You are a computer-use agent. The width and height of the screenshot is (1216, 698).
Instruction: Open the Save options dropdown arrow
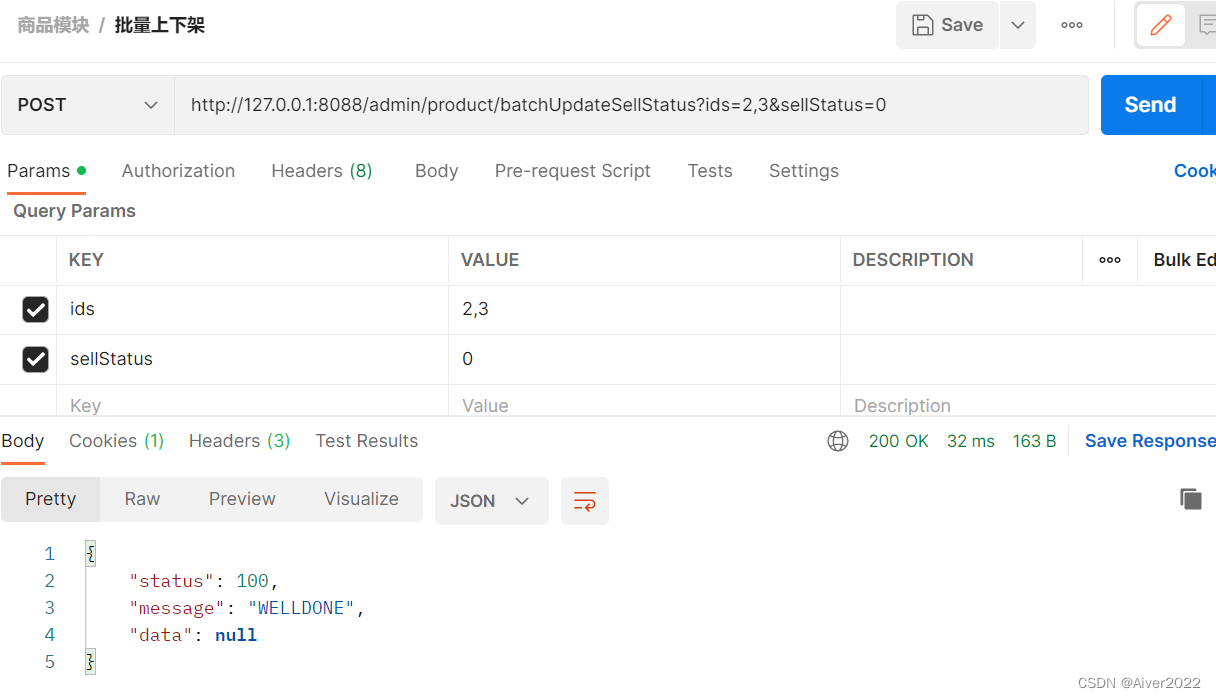(x=1018, y=25)
